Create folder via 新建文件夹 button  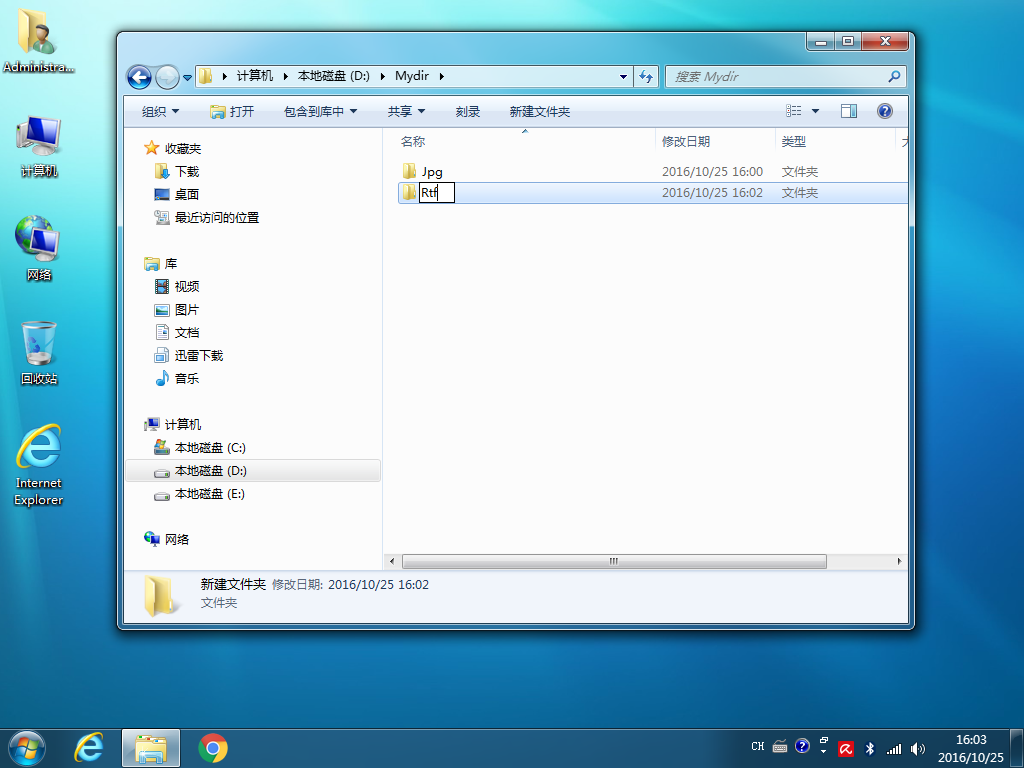(539, 112)
